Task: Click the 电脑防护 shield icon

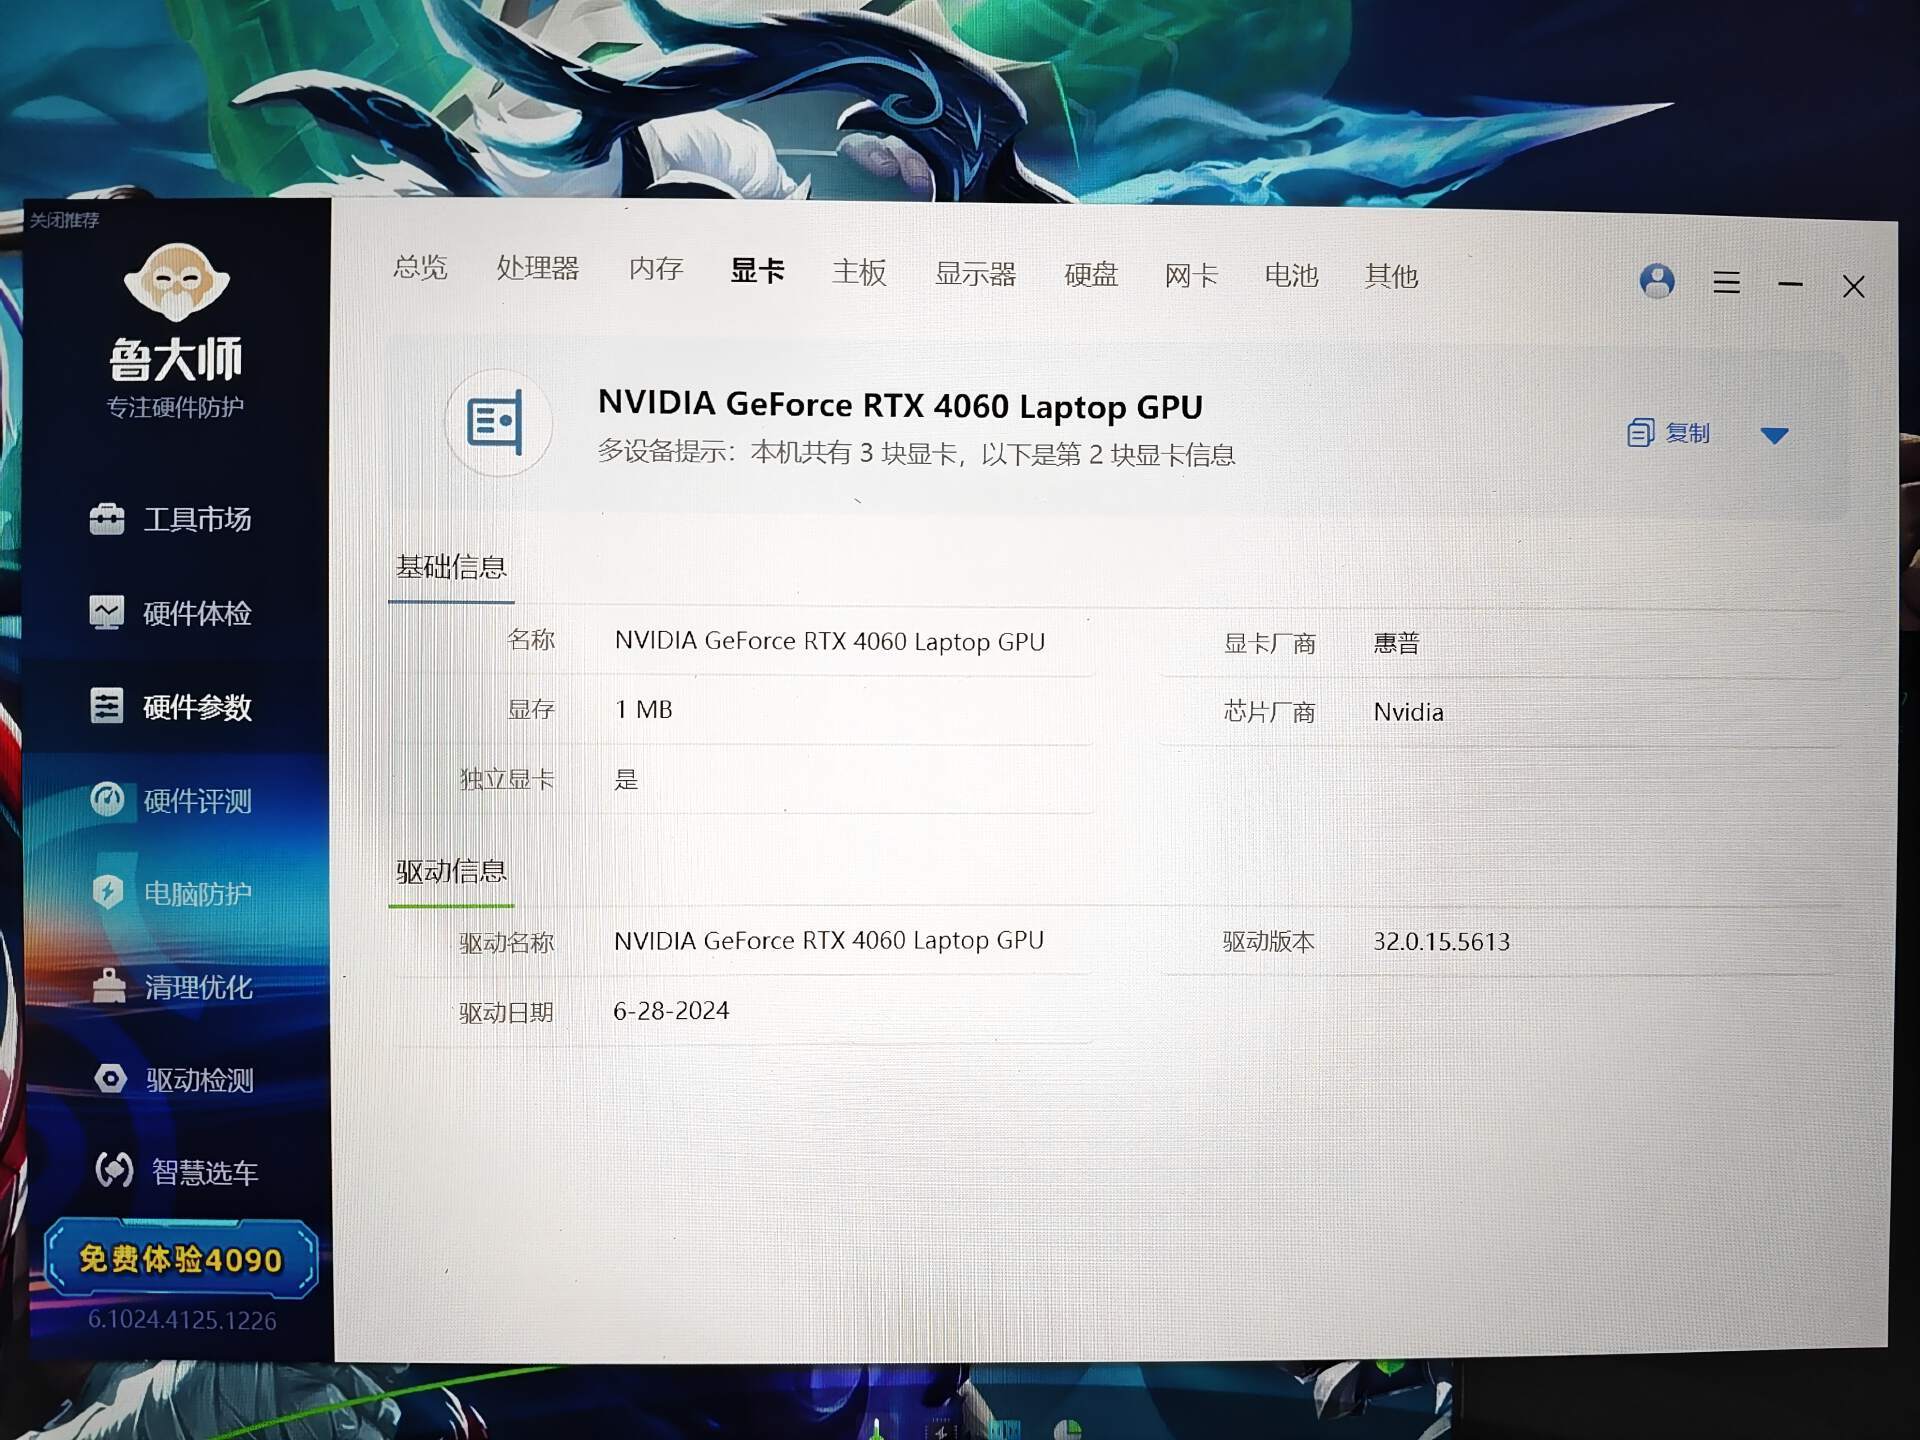Action: (x=107, y=891)
